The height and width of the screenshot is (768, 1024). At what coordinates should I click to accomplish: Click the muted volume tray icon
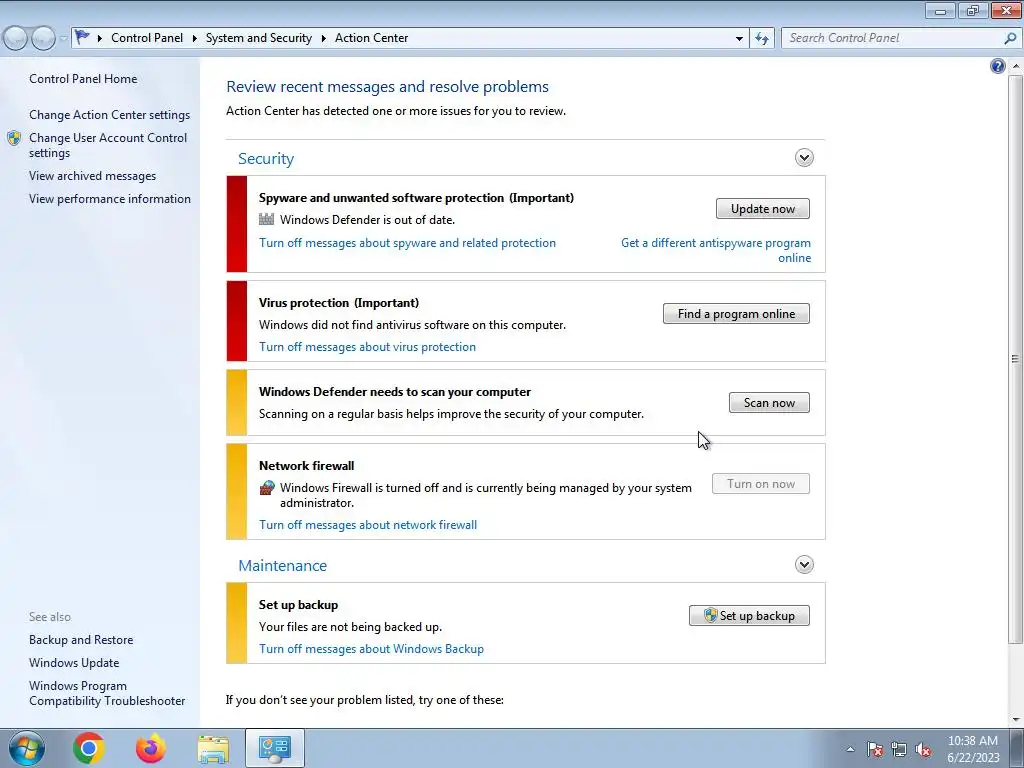pos(923,750)
